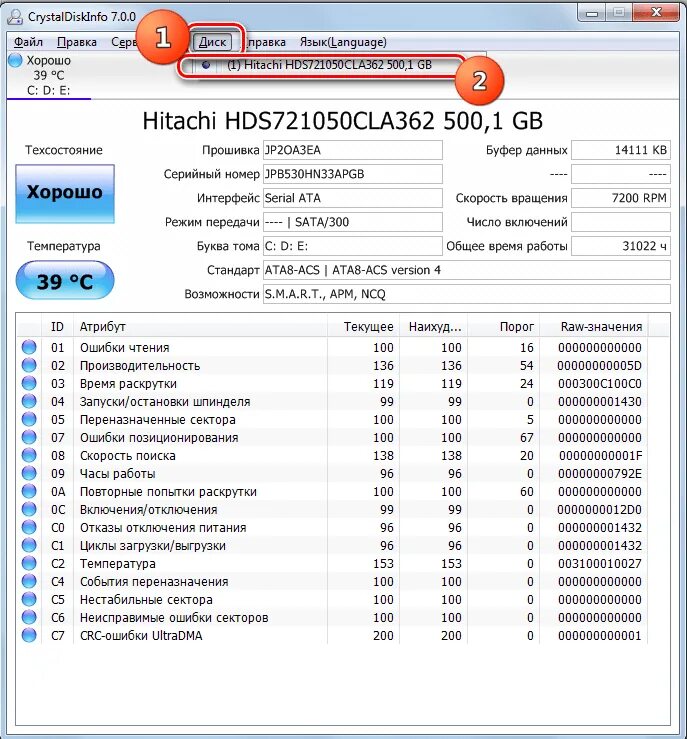This screenshot has height=739, width=687.
Task: Click the serial number field JPB530HN33APGB
Action: click(352, 174)
